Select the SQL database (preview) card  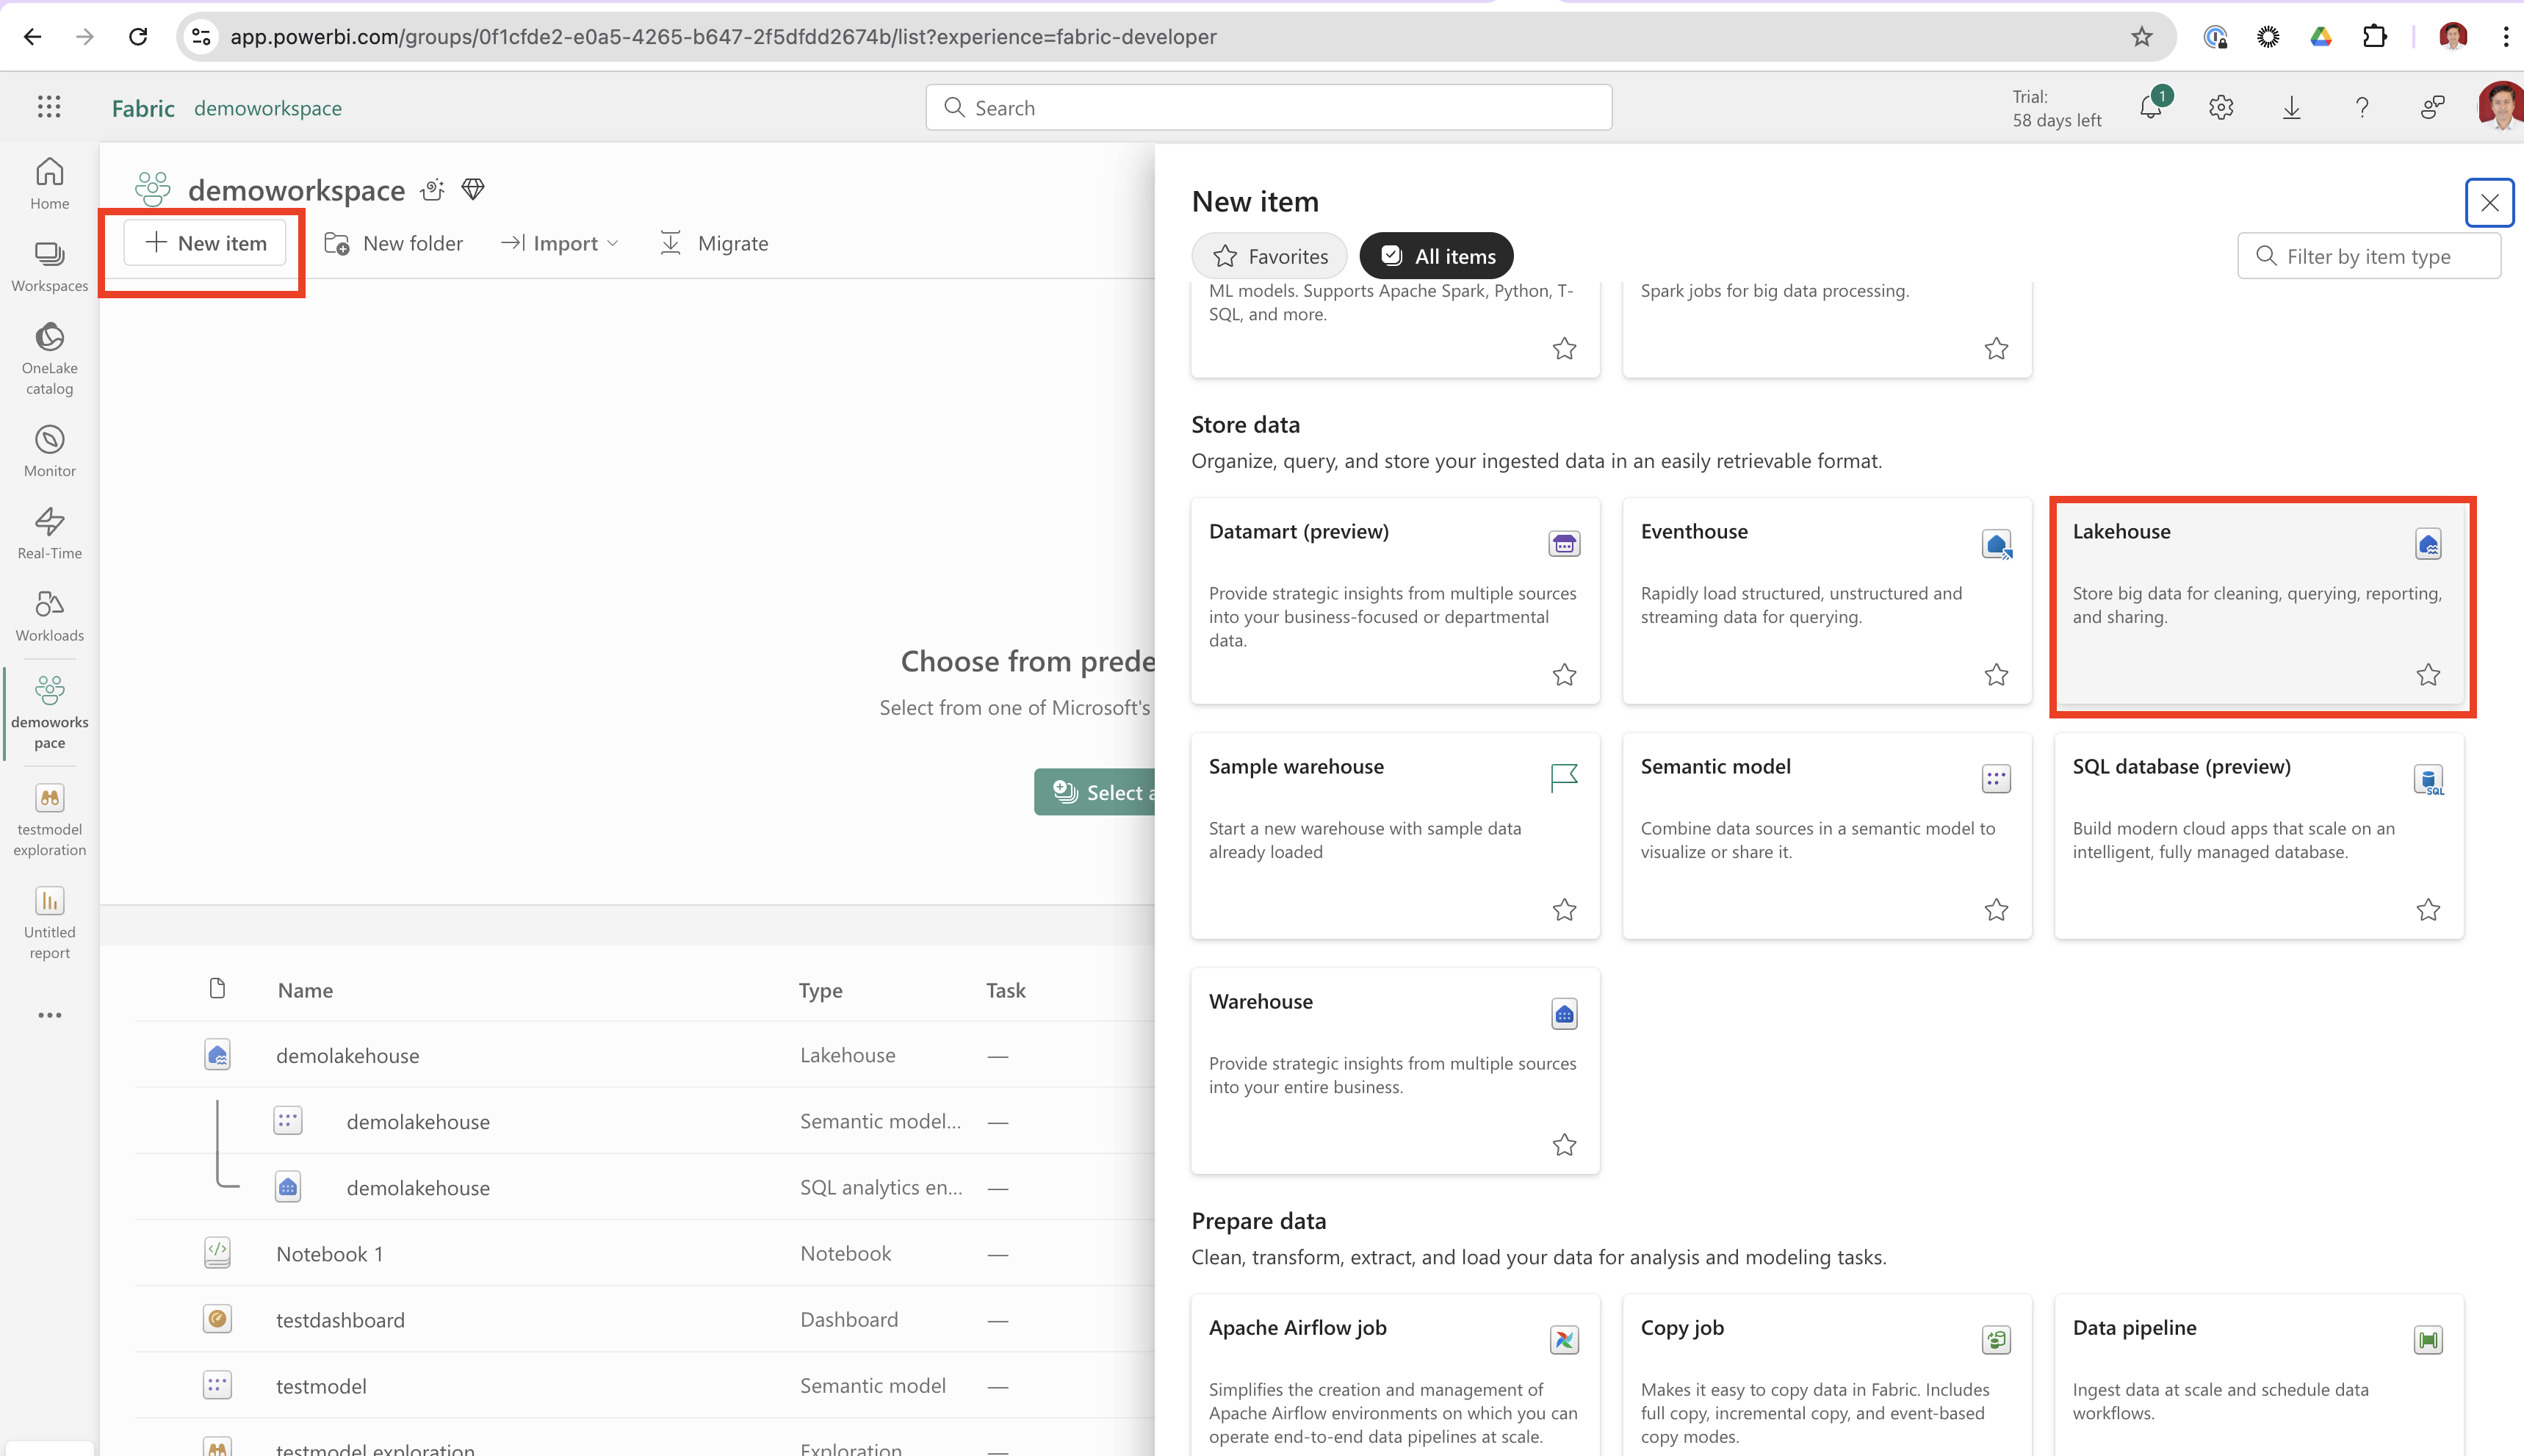pyautogui.click(x=2258, y=835)
